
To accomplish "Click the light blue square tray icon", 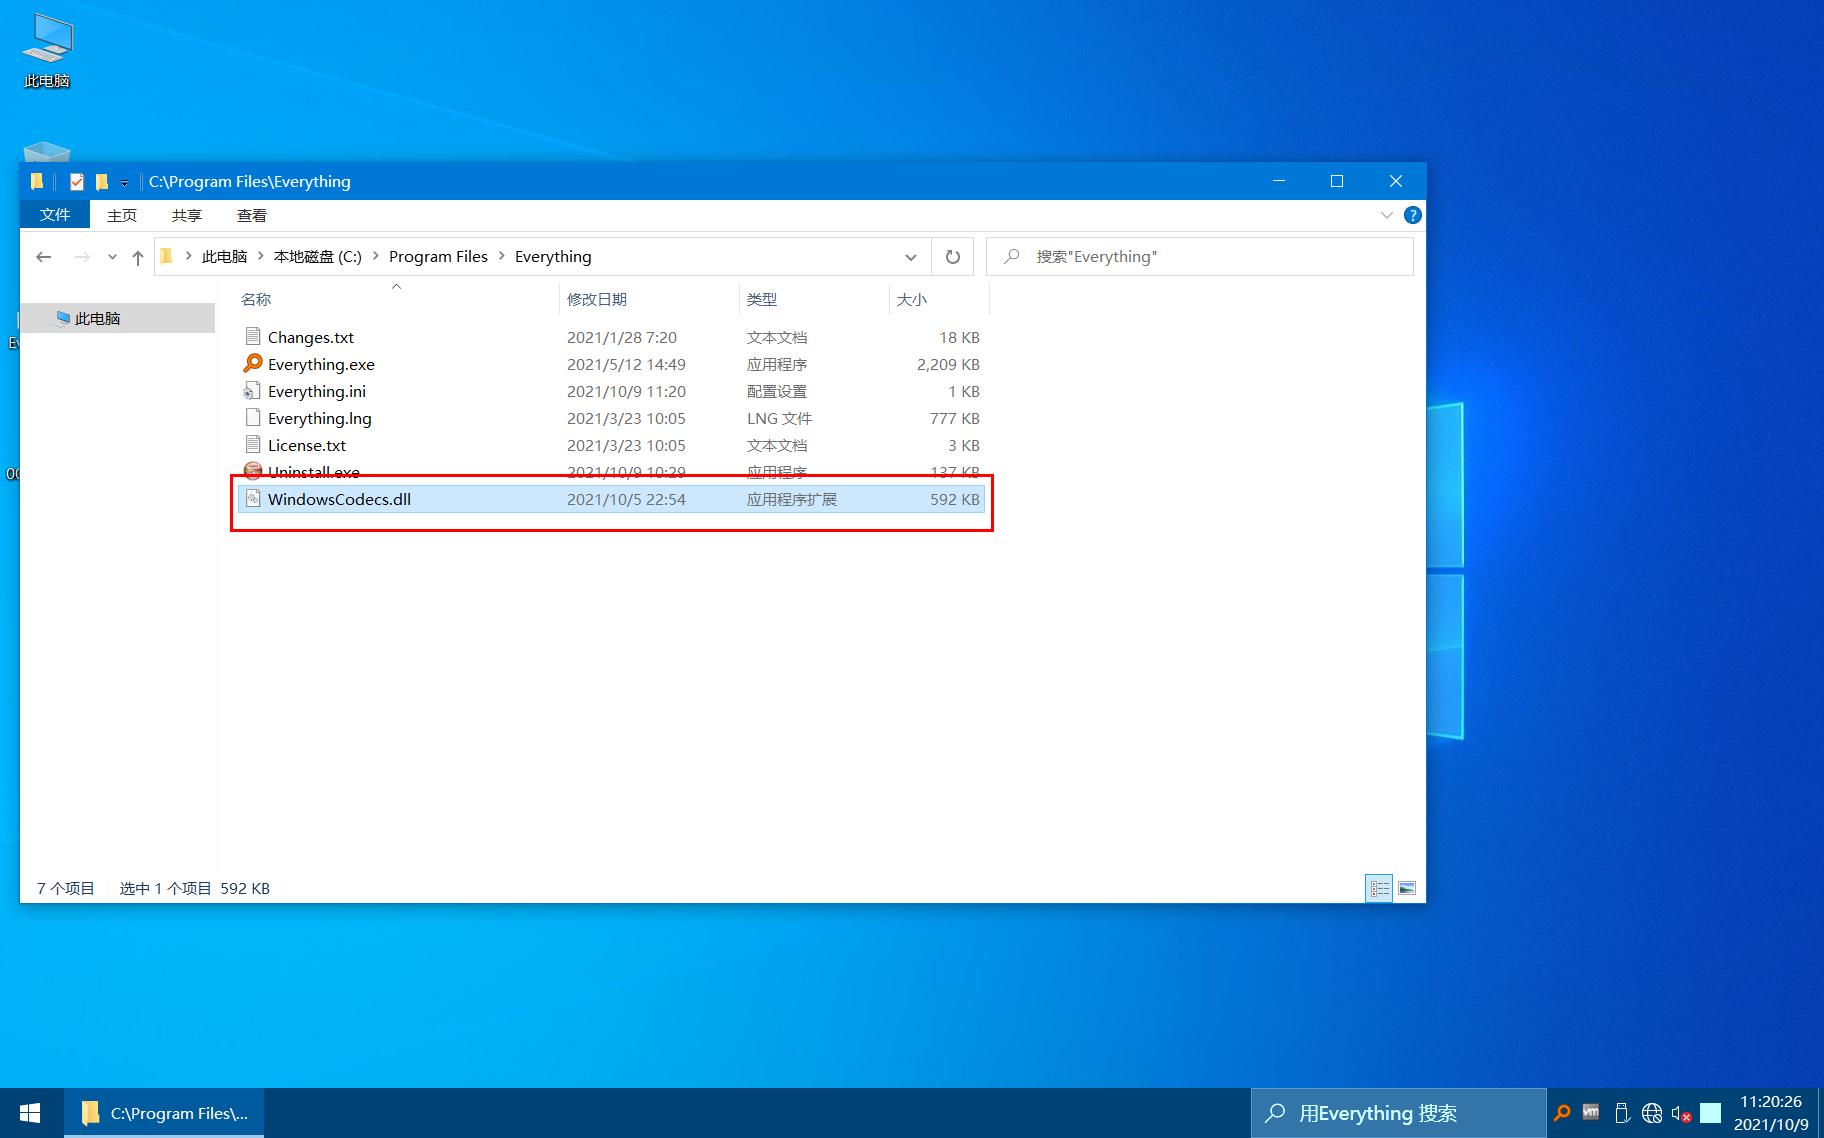I will point(1711,1112).
